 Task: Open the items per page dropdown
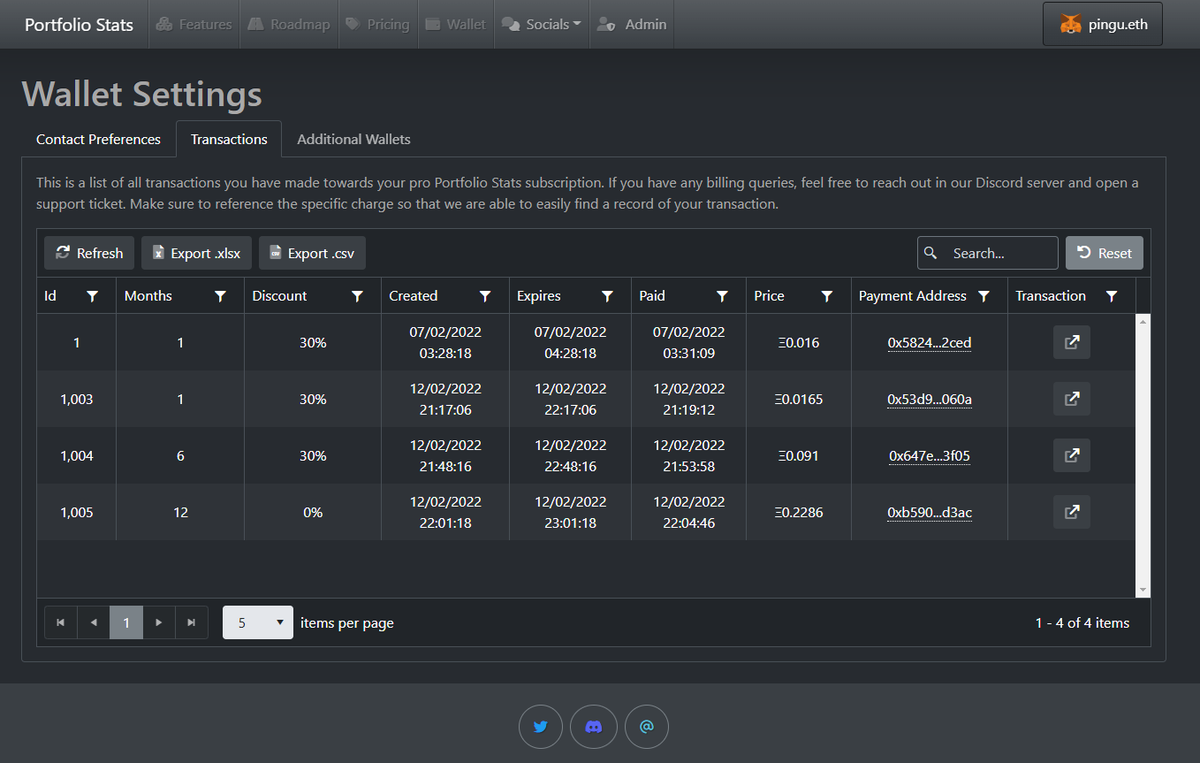point(258,622)
